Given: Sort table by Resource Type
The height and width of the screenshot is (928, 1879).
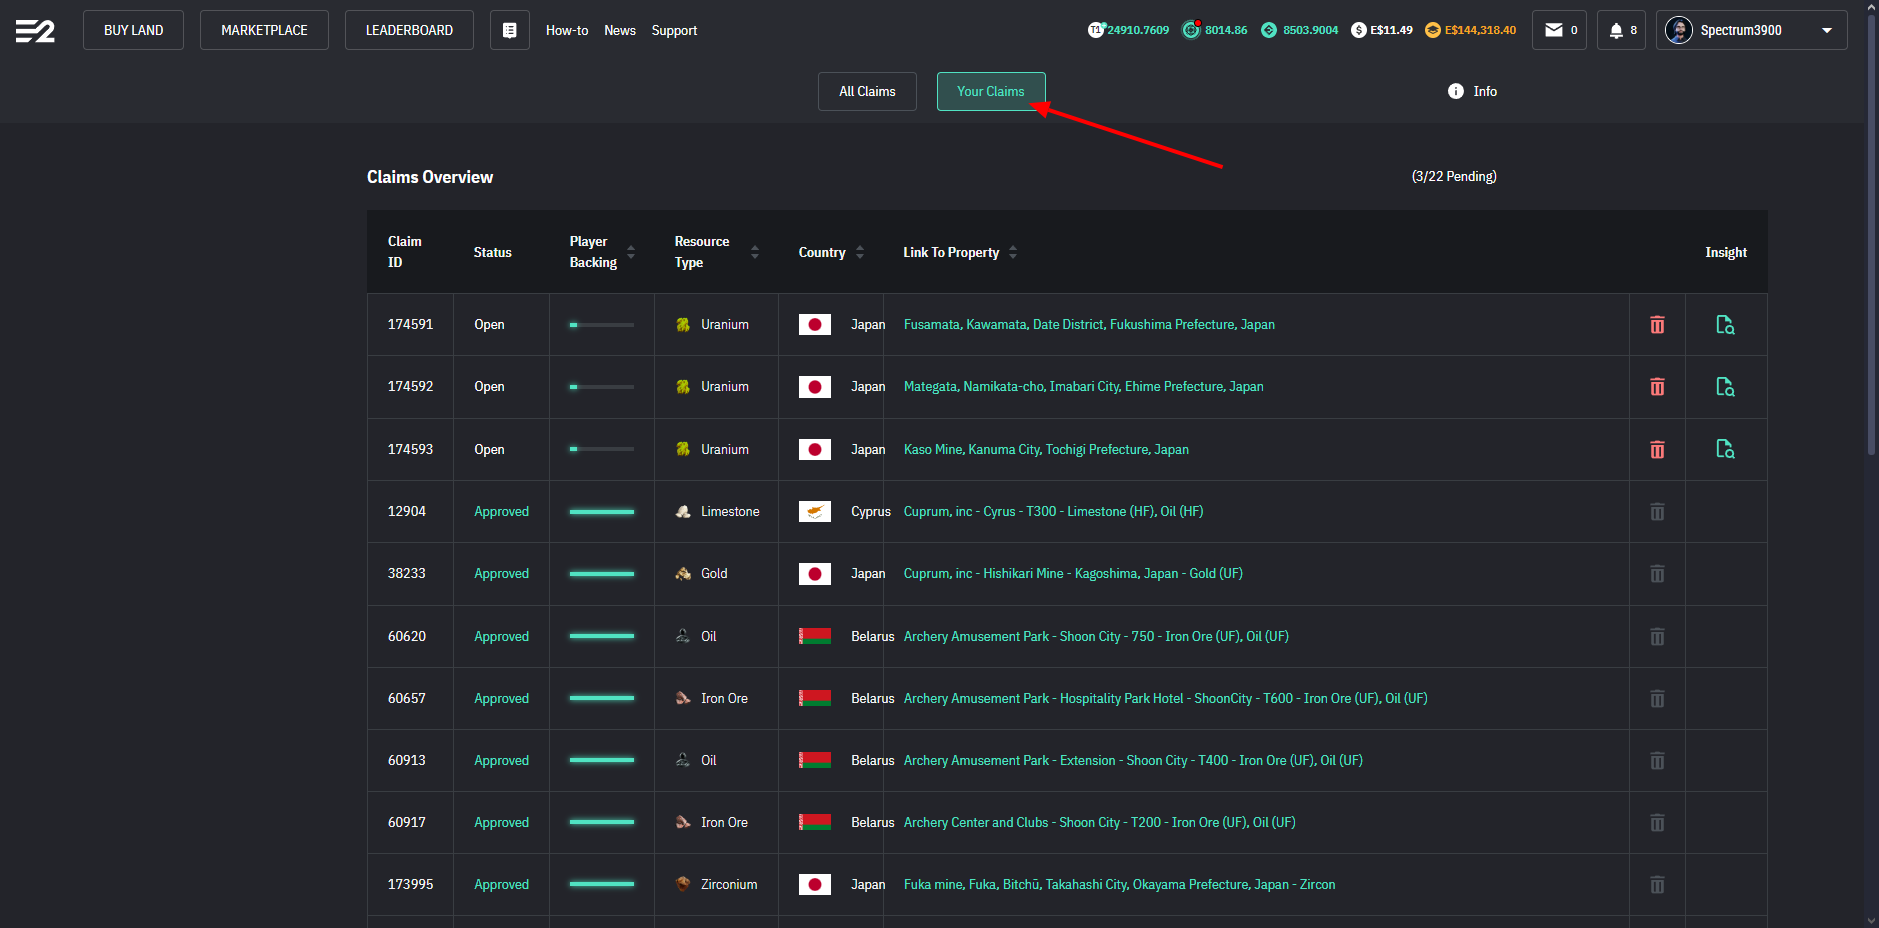Looking at the screenshot, I should tap(755, 252).
